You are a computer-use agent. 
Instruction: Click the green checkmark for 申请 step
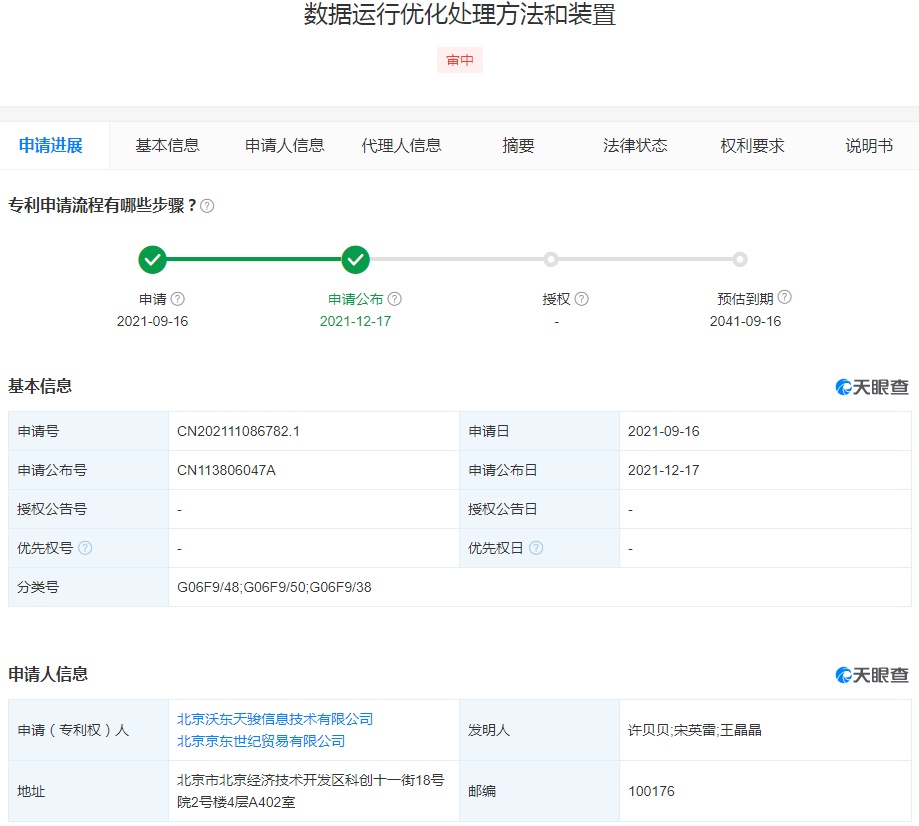(x=152, y=259)
